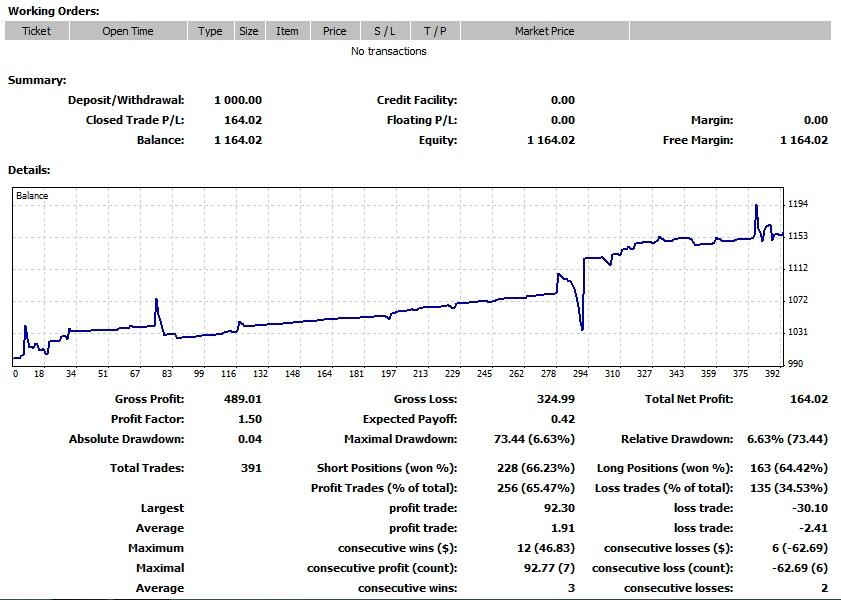
Task: Click the Ticket column header
Action: coord(36,31)
